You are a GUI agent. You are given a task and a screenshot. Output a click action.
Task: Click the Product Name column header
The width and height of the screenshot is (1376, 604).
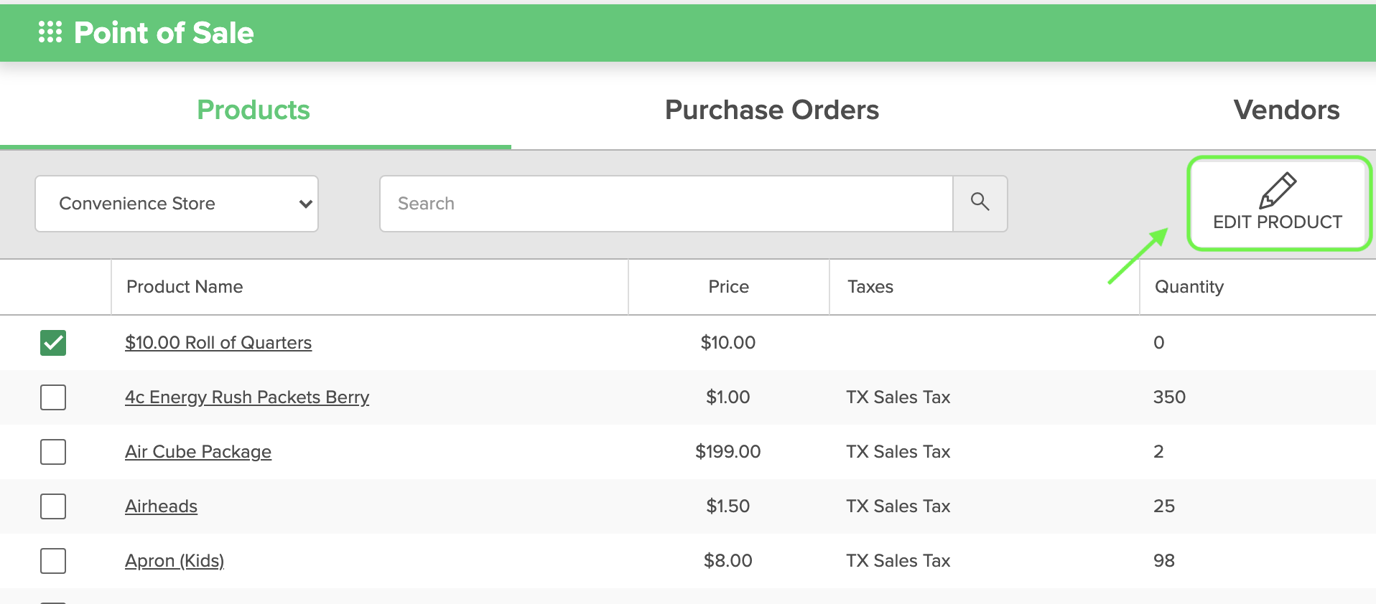[184, 286]
